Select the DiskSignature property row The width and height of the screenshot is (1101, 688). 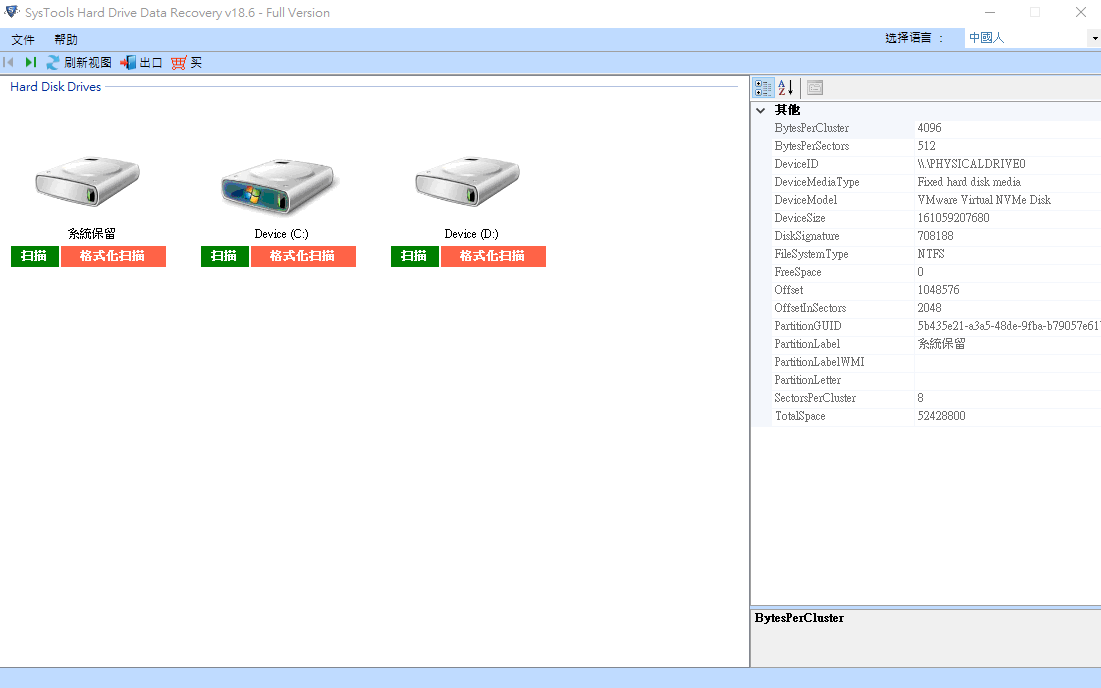(937, 236)
